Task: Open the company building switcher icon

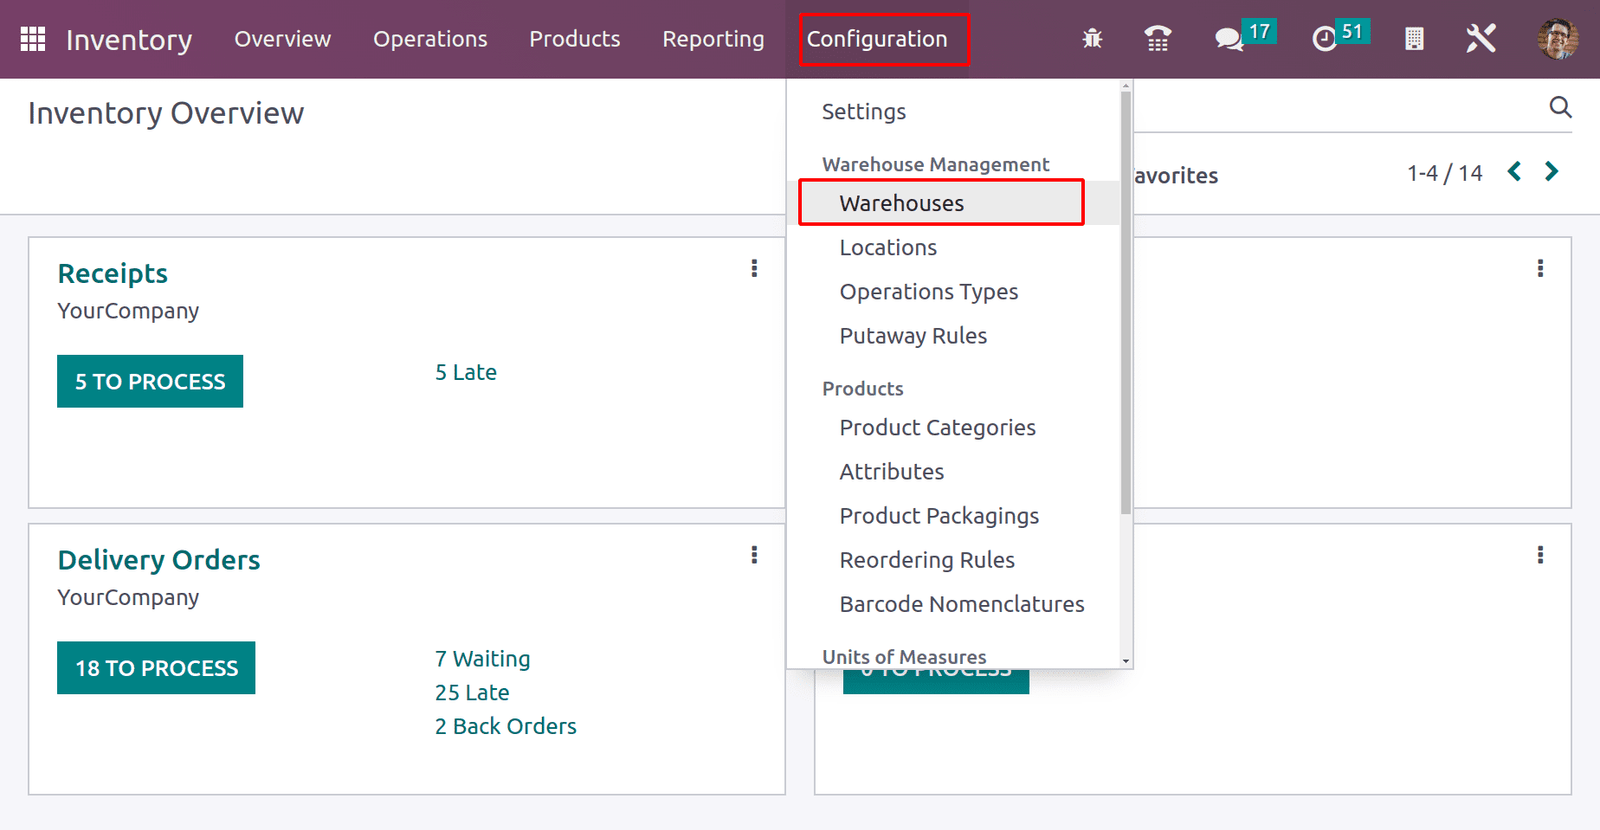Action: (x=1414, y=39)
